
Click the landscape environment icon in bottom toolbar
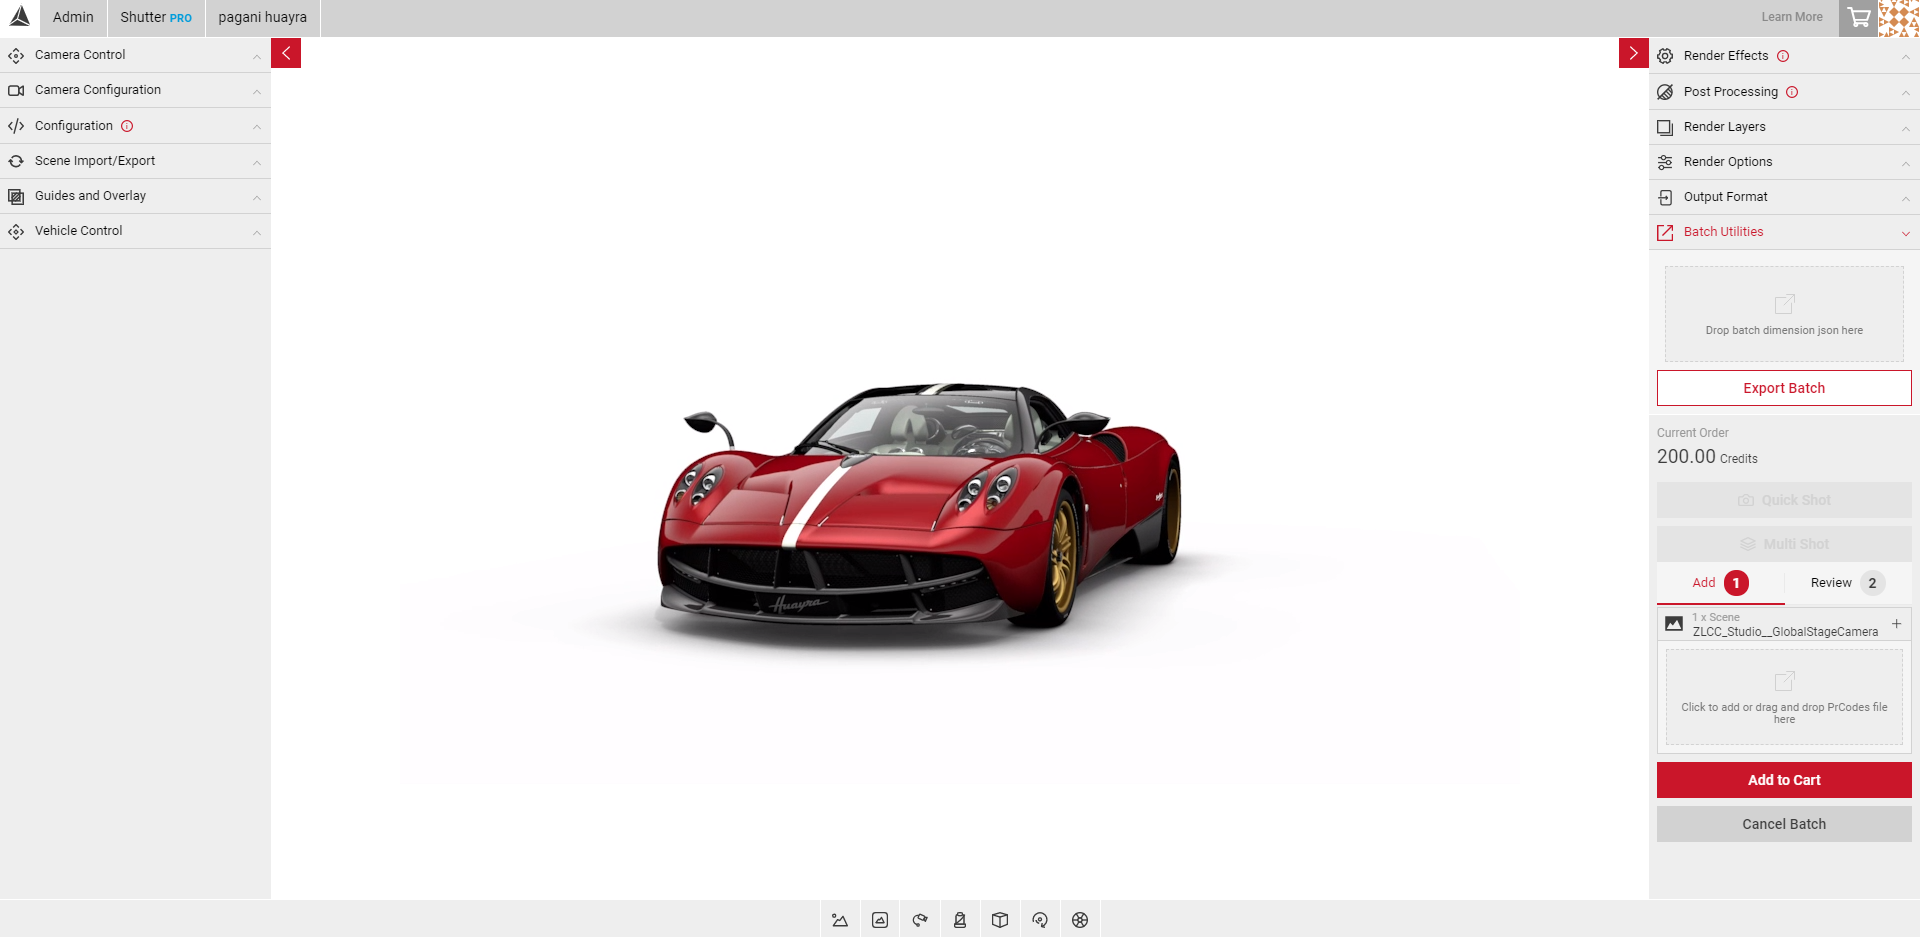click(x=840, y=920)
